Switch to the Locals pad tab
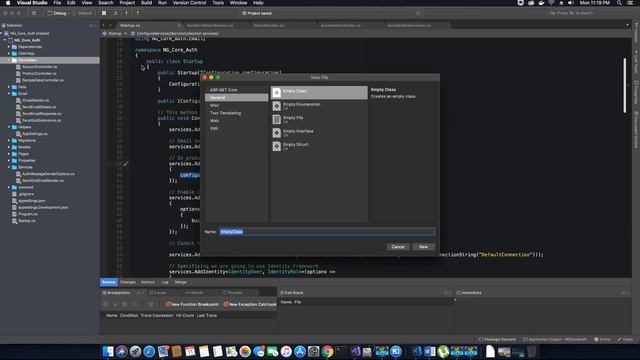640x360 pixels. pyautogui.click(x=158, y=293)
